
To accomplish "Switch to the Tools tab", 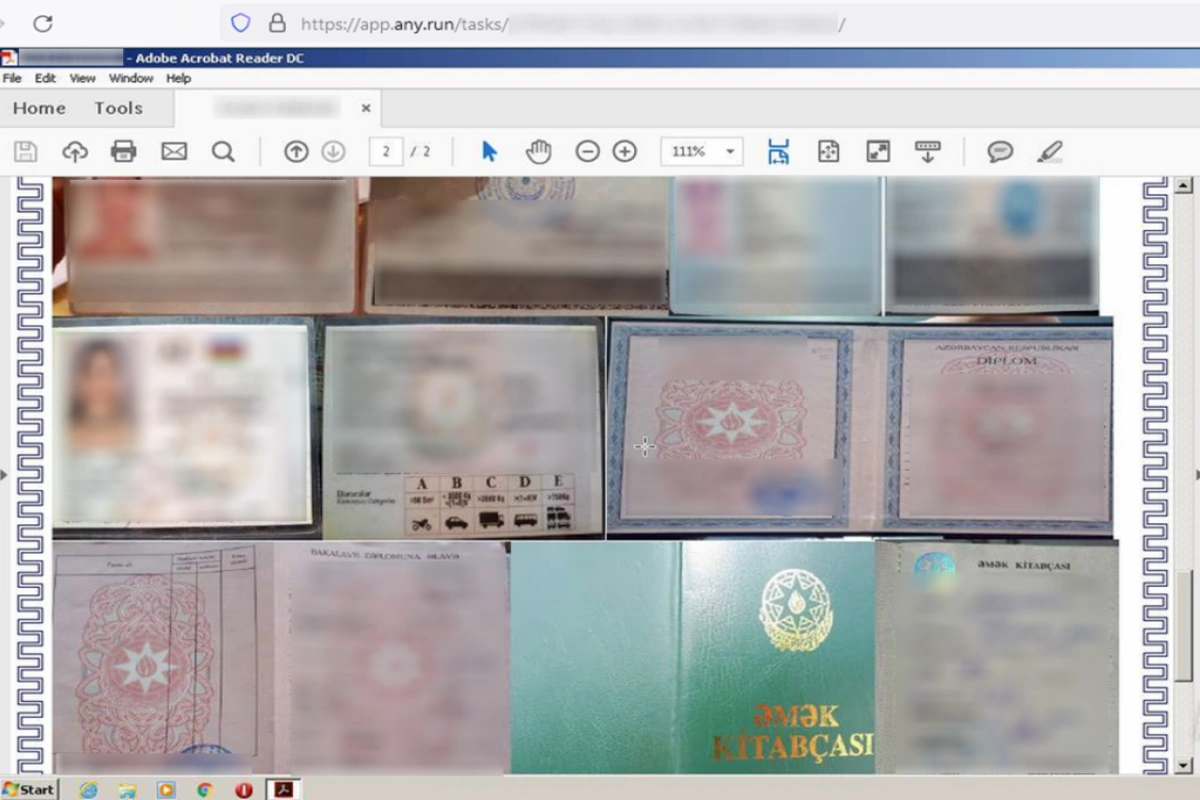I will pyautogui.click(x=118, y=108).
